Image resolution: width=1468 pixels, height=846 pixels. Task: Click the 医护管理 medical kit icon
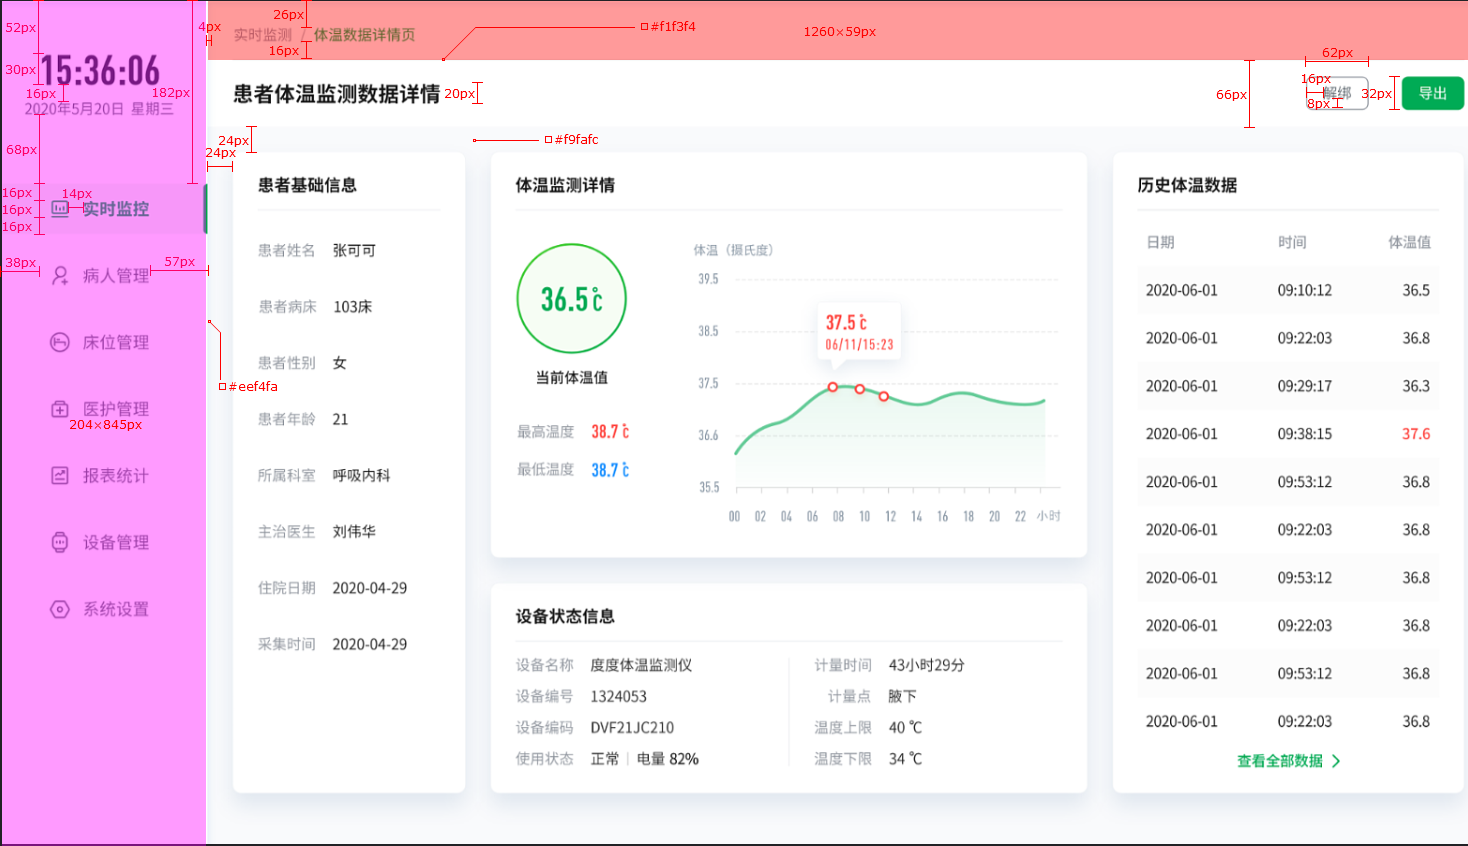60,409
